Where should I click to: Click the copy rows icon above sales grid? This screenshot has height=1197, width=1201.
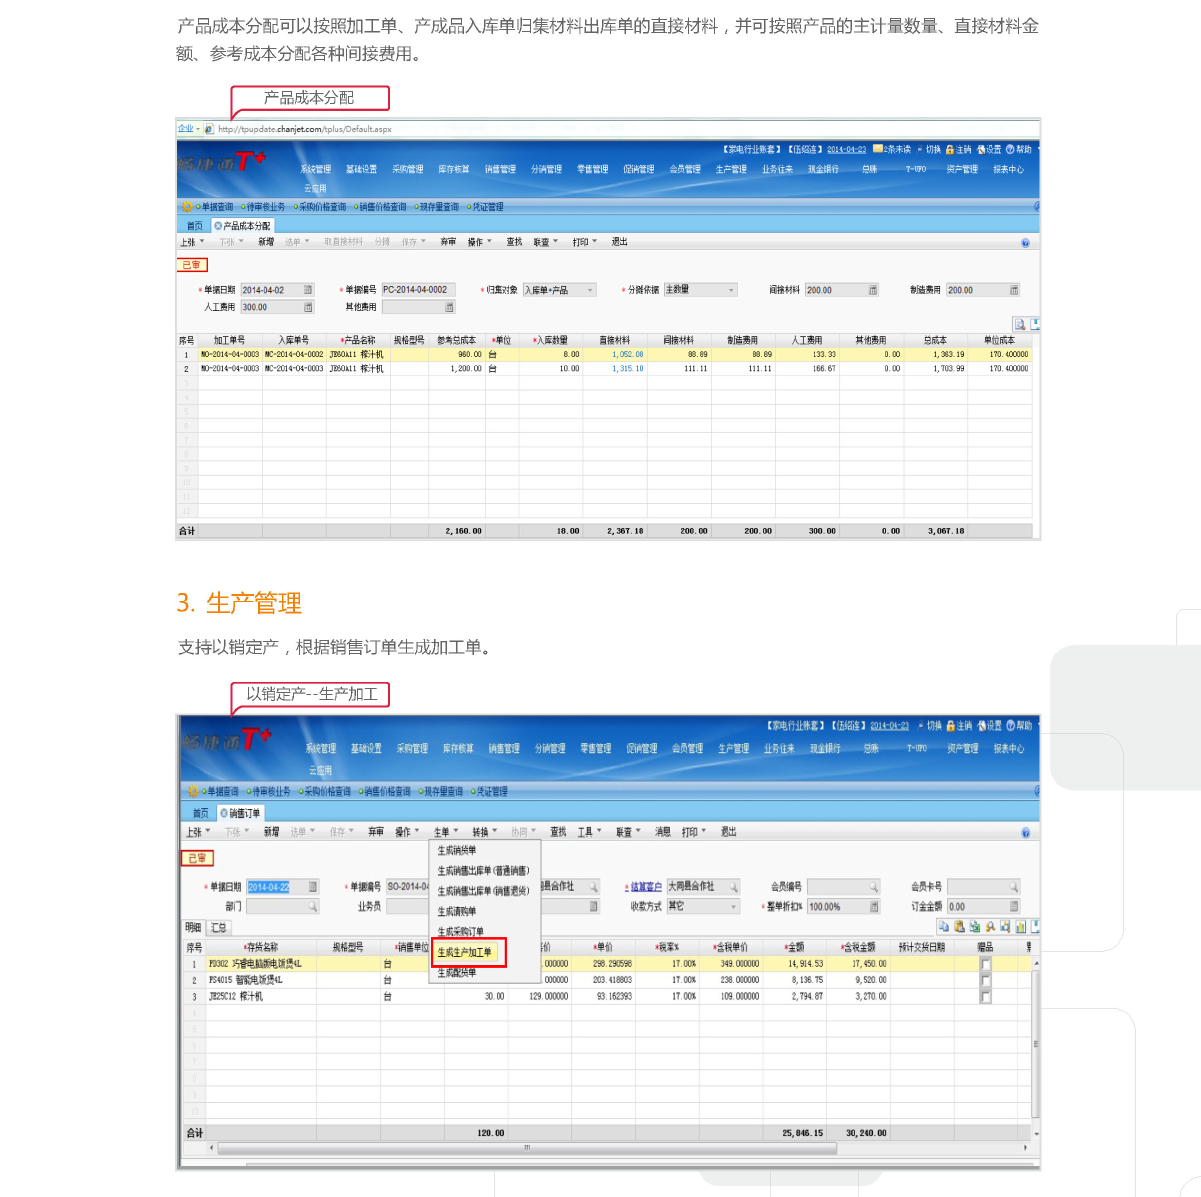pos(944,927)
